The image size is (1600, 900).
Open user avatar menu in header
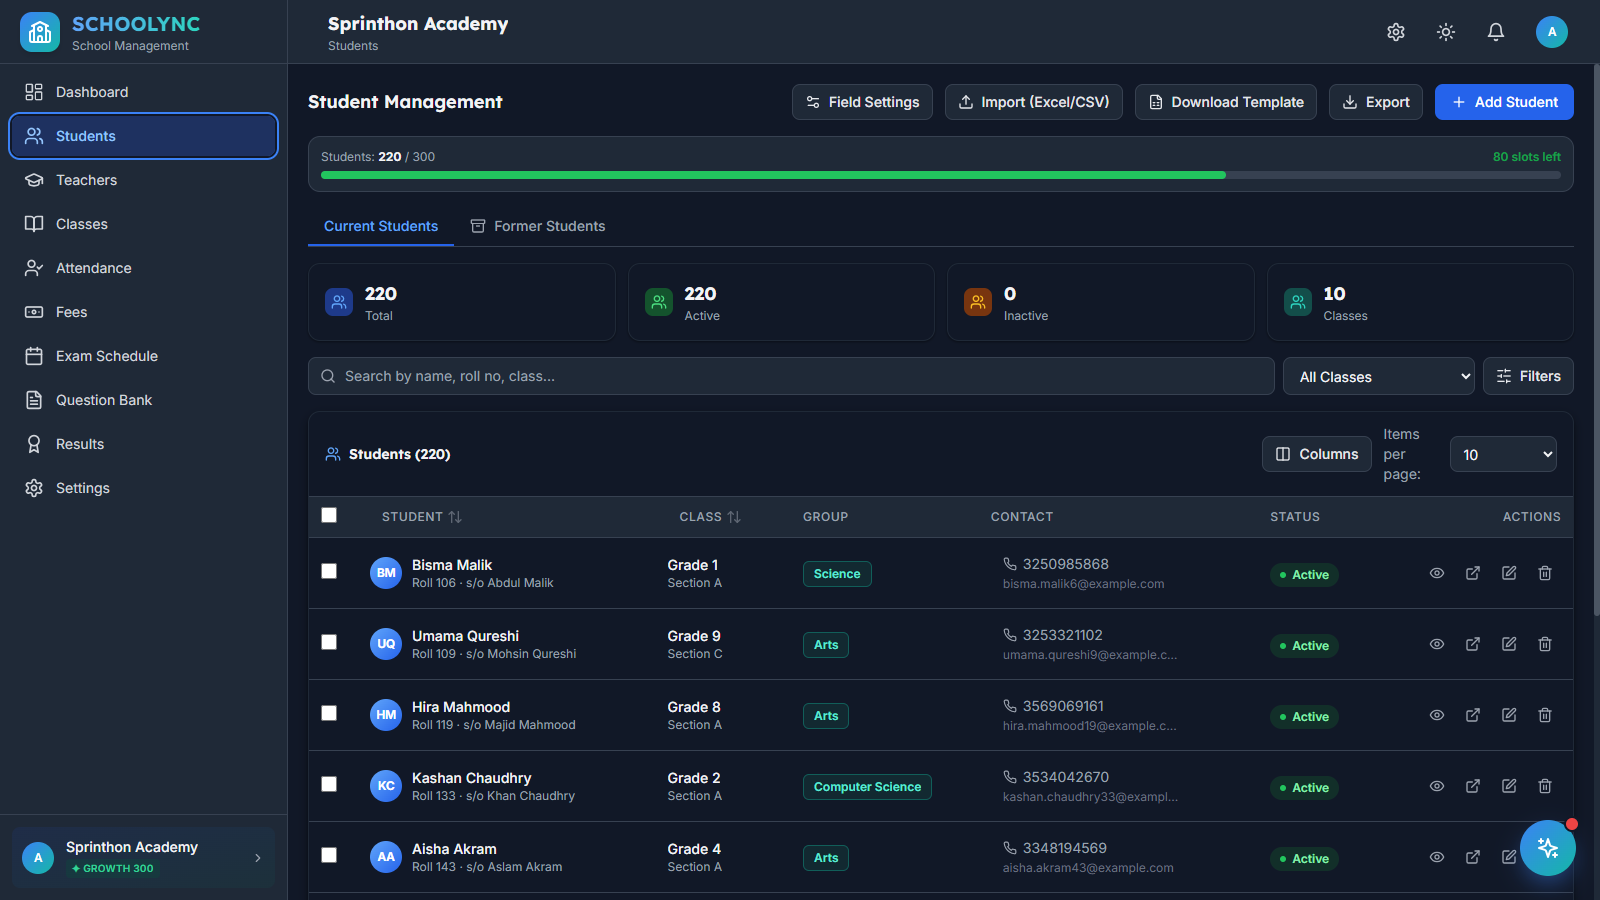[1552, 32]
